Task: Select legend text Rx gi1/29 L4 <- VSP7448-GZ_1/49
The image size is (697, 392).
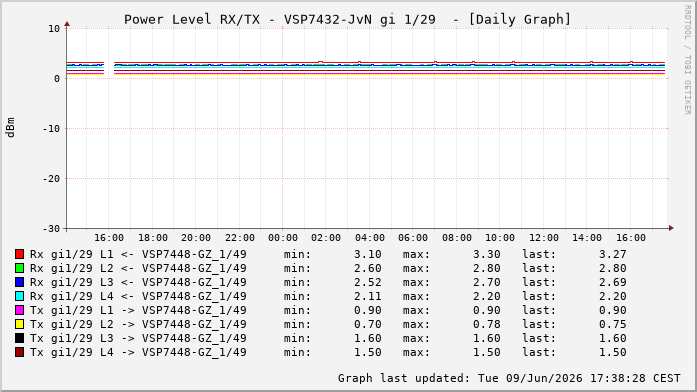Action: click(138, 296)
